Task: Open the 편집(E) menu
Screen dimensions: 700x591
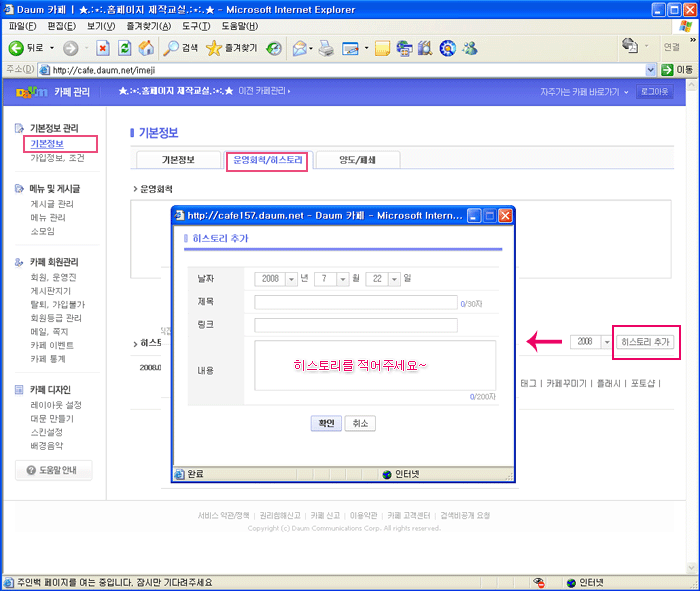Action: click(x=62, y=26)
